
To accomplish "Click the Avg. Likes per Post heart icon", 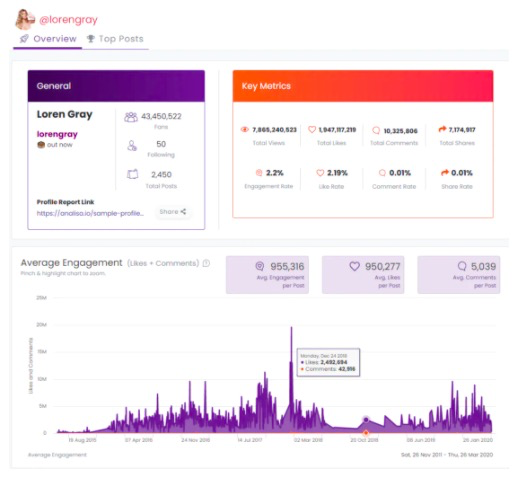I will 355,266.
